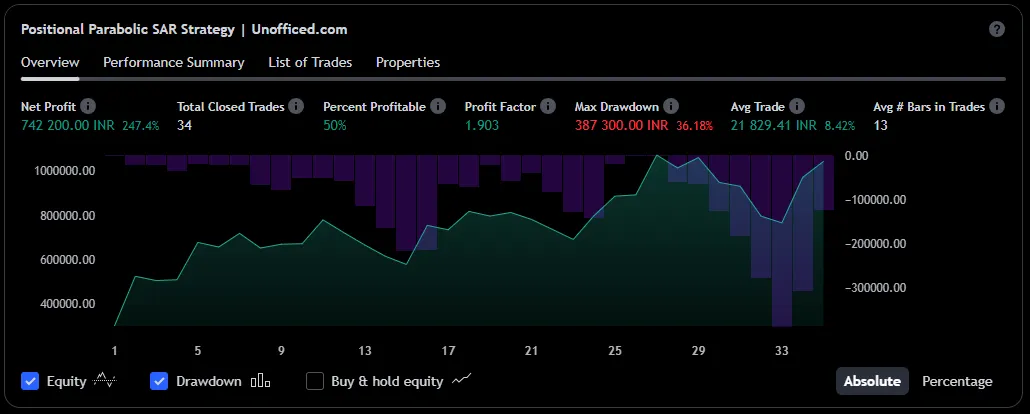Click the equity line chart icon in legend
The height and width of the screenshot is (414, 1030).
pos(105,381)
